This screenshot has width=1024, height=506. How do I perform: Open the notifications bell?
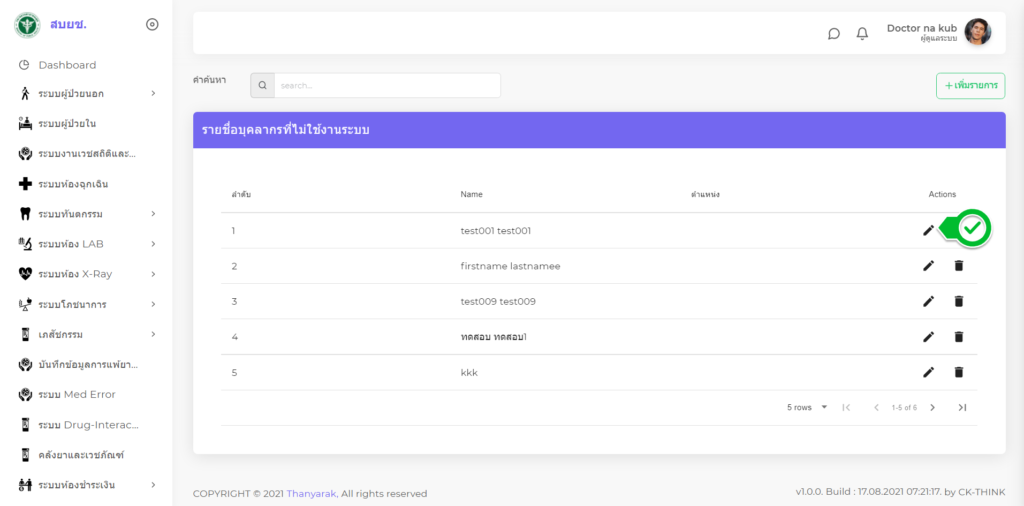point(862,33)
